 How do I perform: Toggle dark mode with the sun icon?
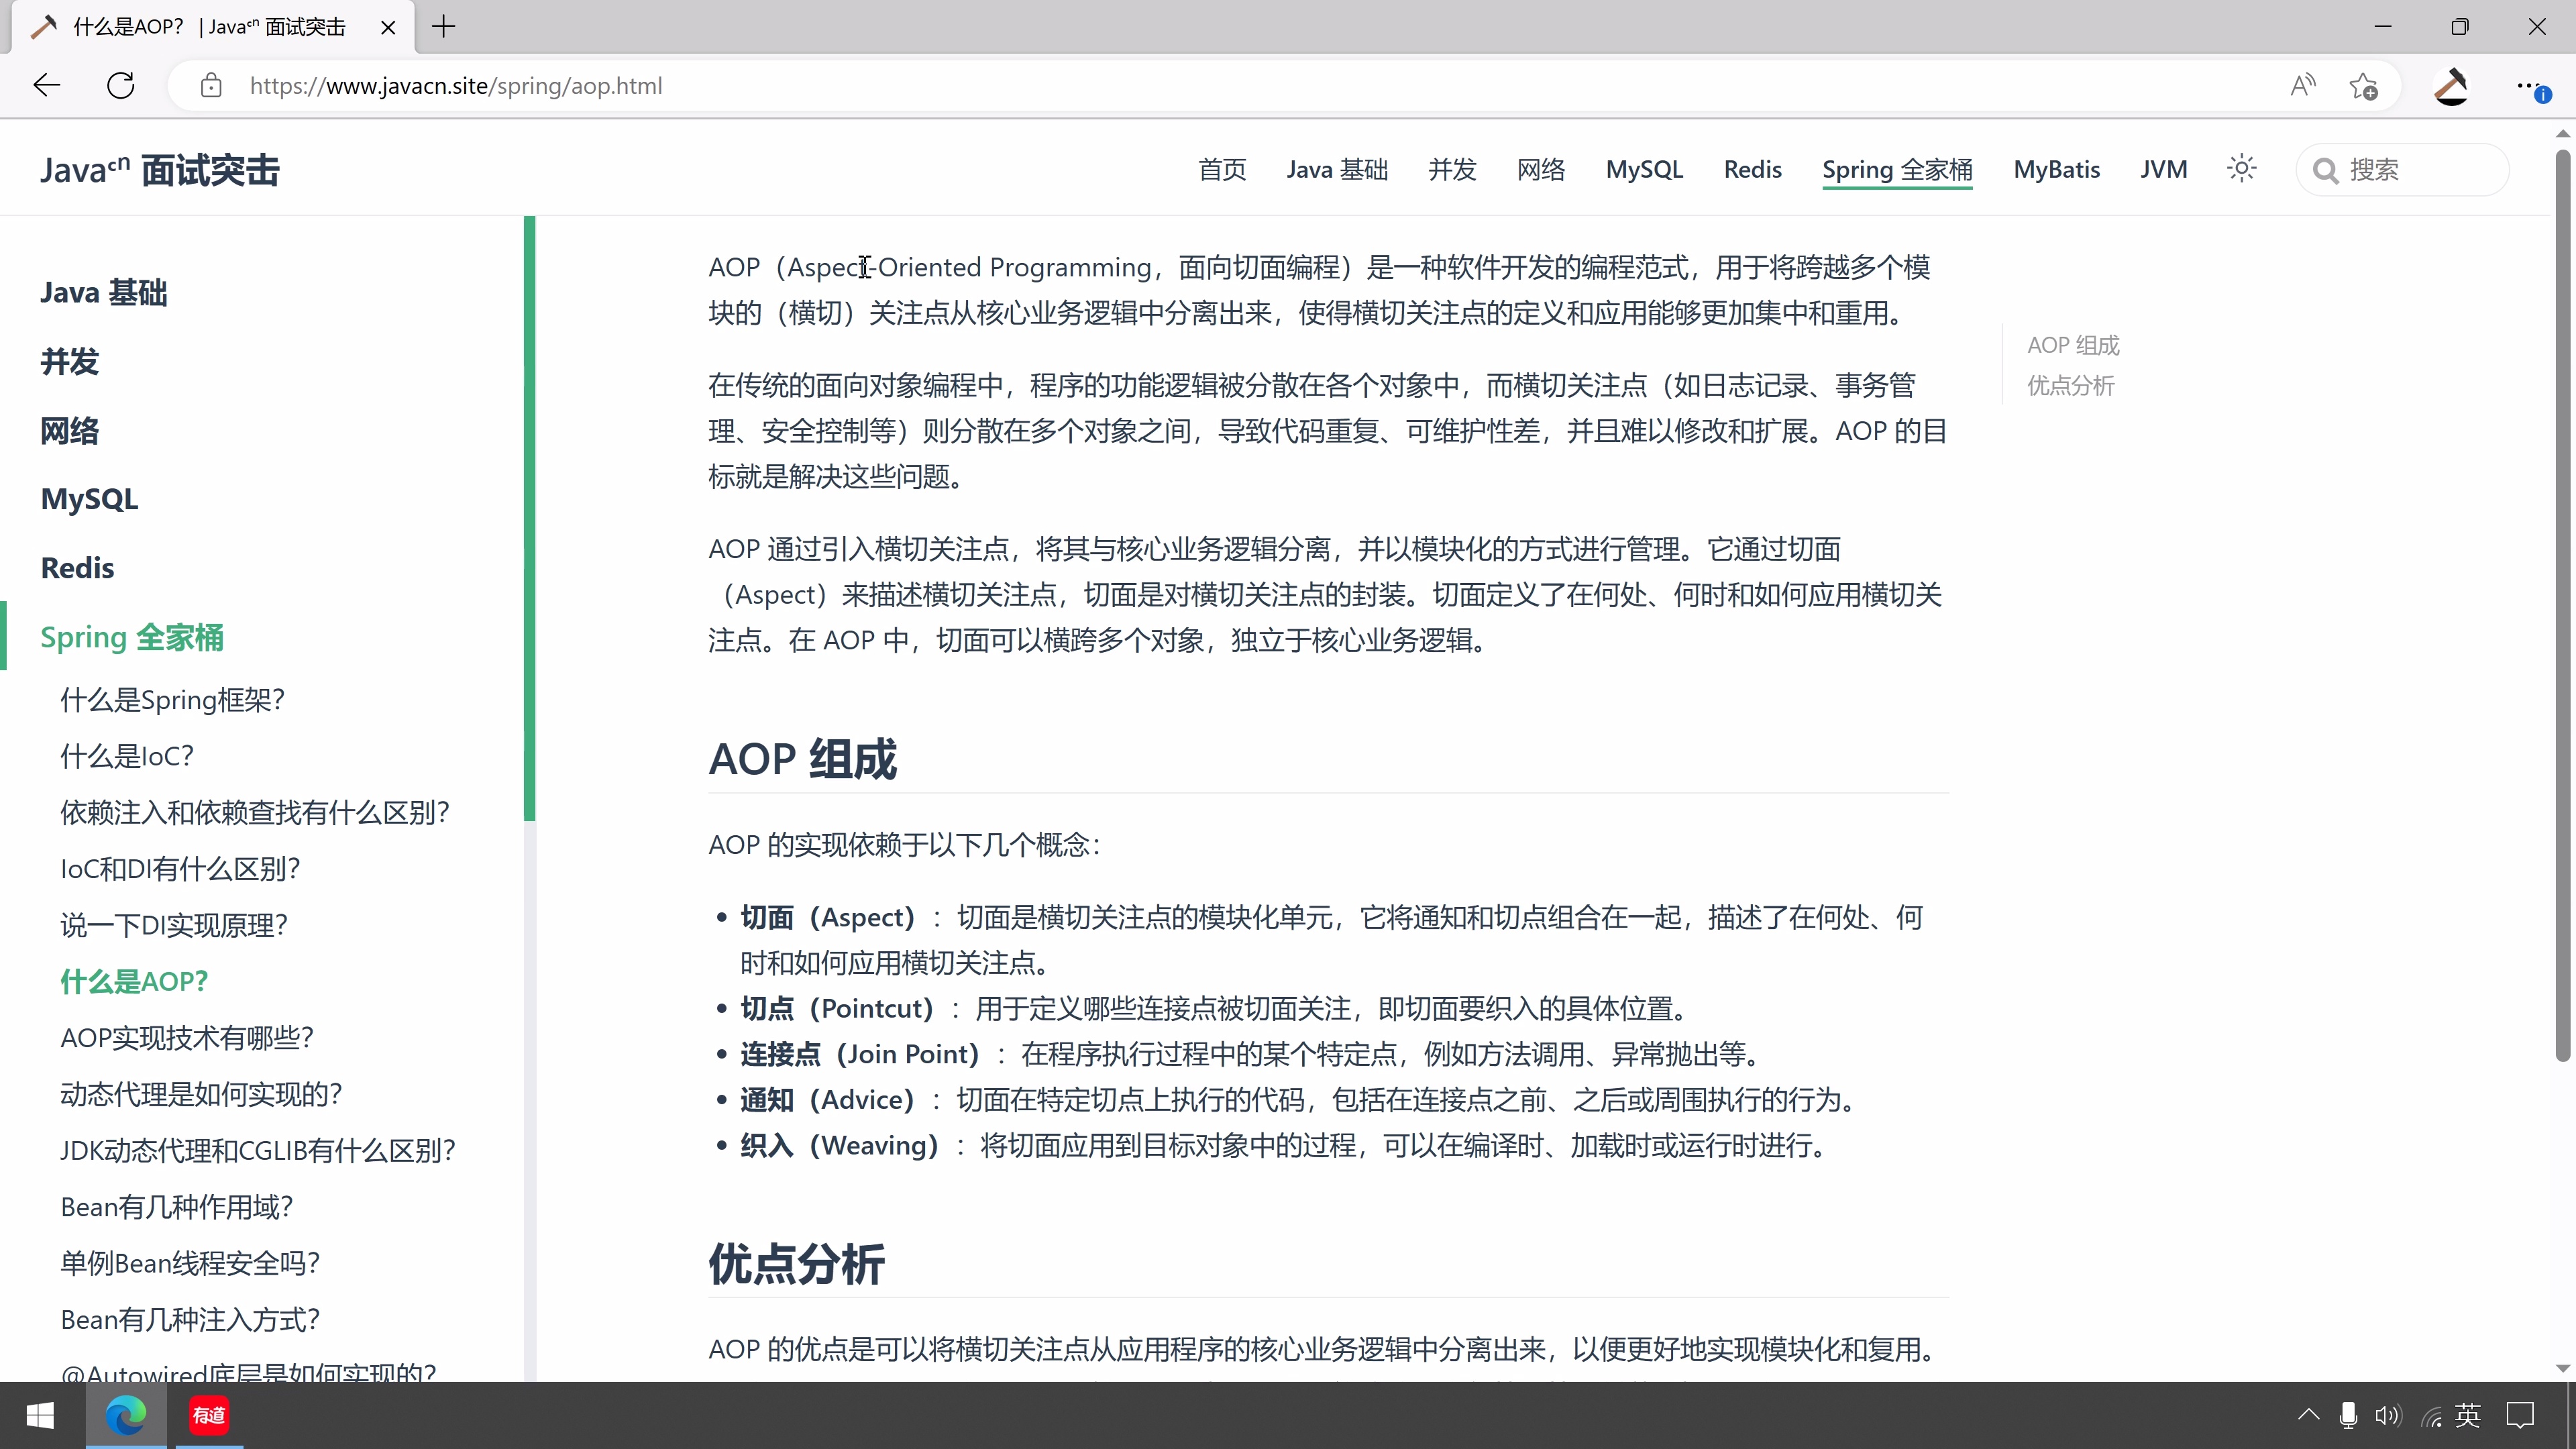(x=2241, y=168)
